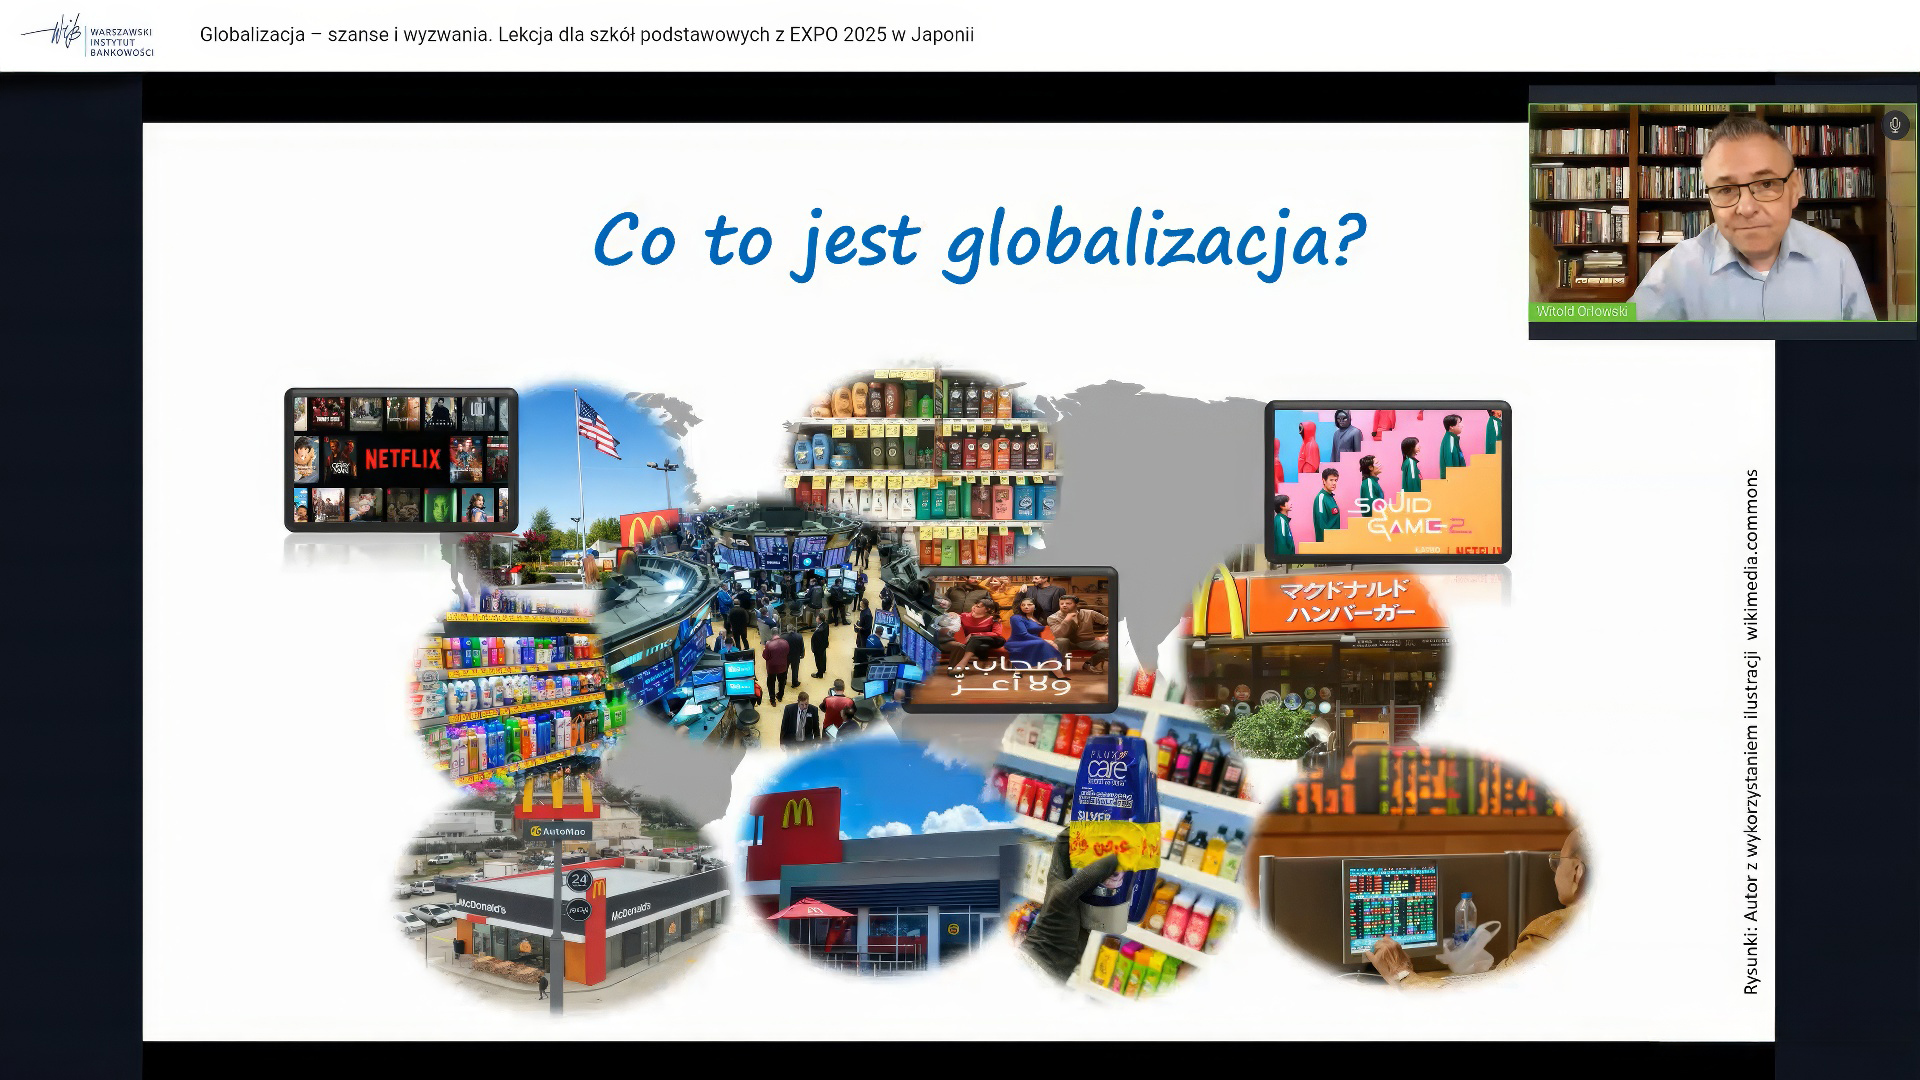Click the microphone icon on speaker video

coord(1894,125)
